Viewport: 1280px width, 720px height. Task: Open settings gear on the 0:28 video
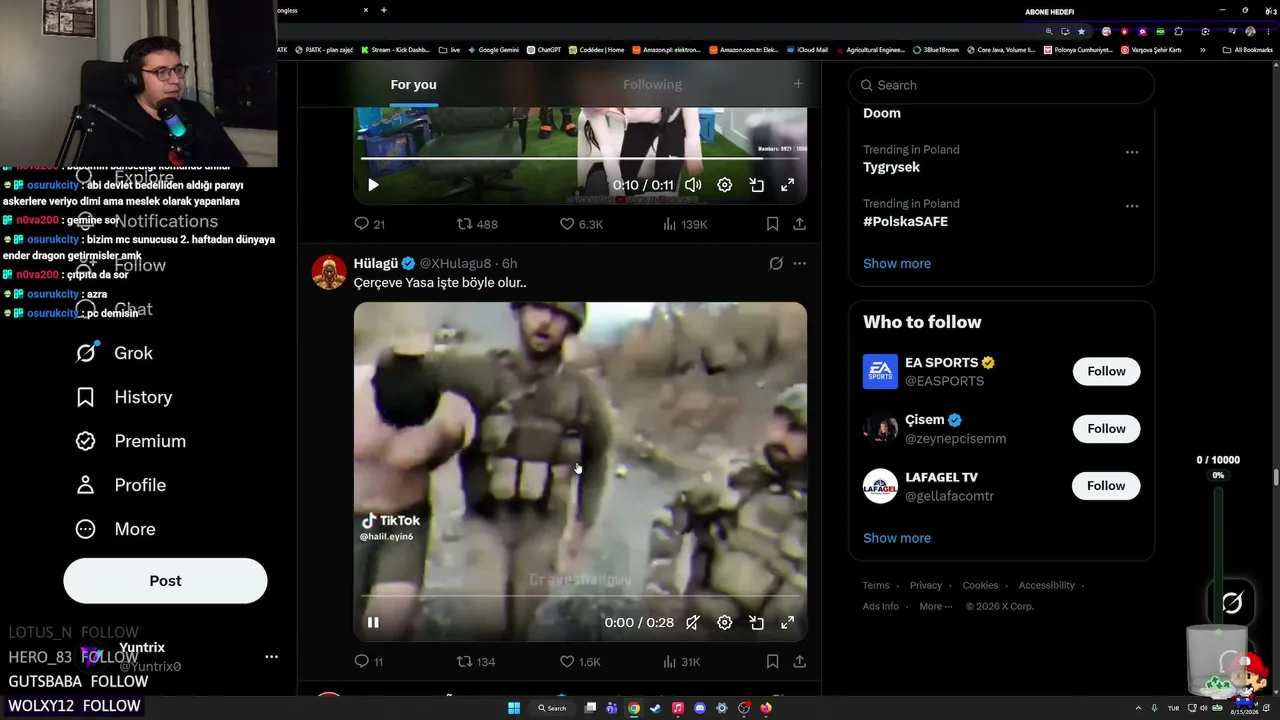click(x=725, y=622)
